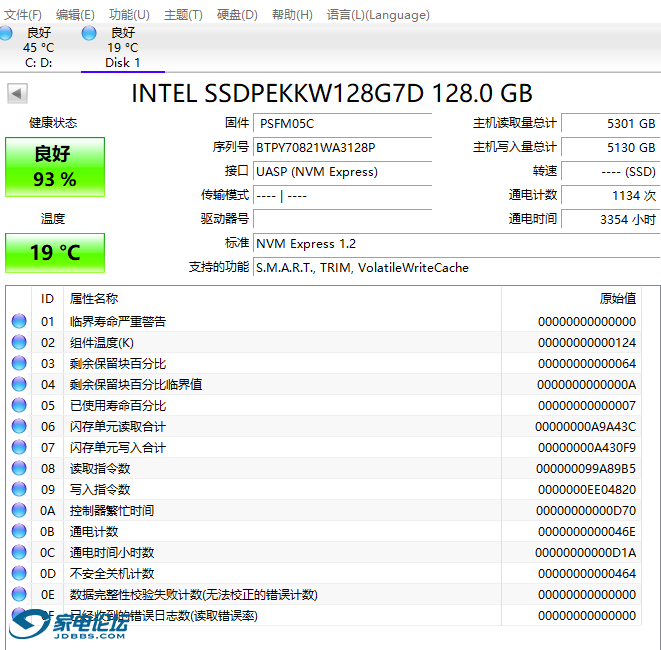
Task: Open the 语言(L)(Language) menu
Action: coord(378,15)
